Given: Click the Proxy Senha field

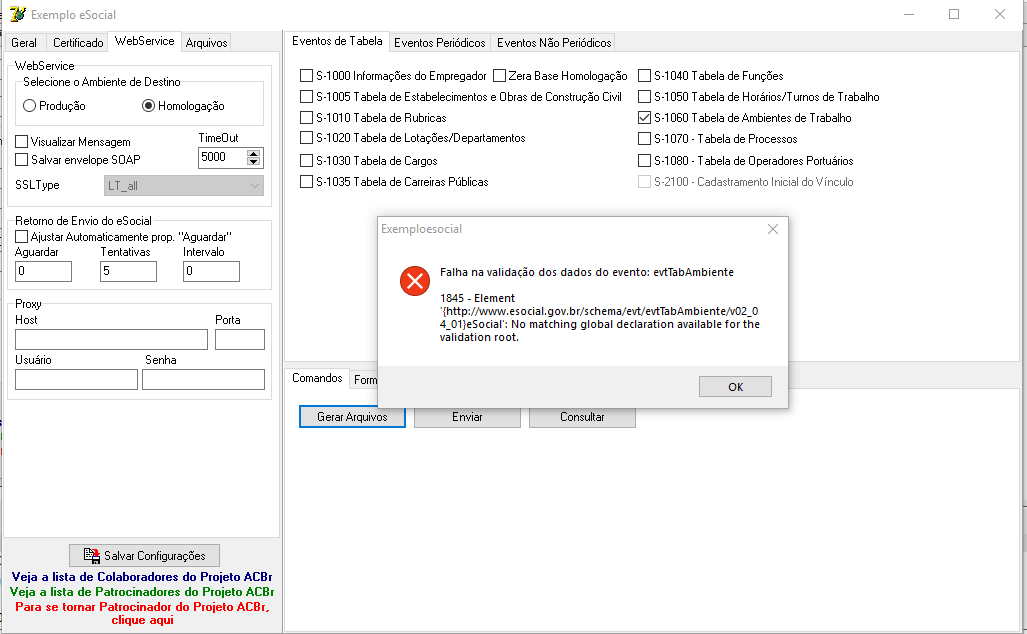Looking at the screenshot, I should click(204, 379).
